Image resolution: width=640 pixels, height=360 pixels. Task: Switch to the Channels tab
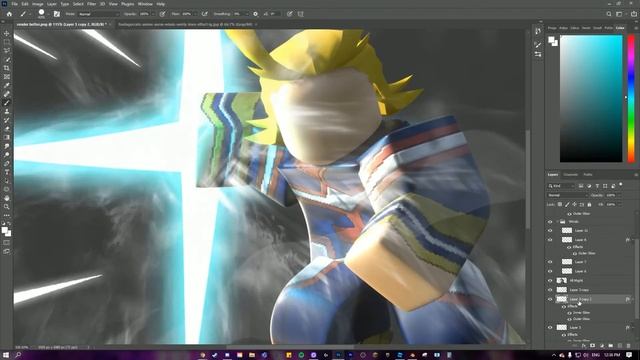coord(571,175)
